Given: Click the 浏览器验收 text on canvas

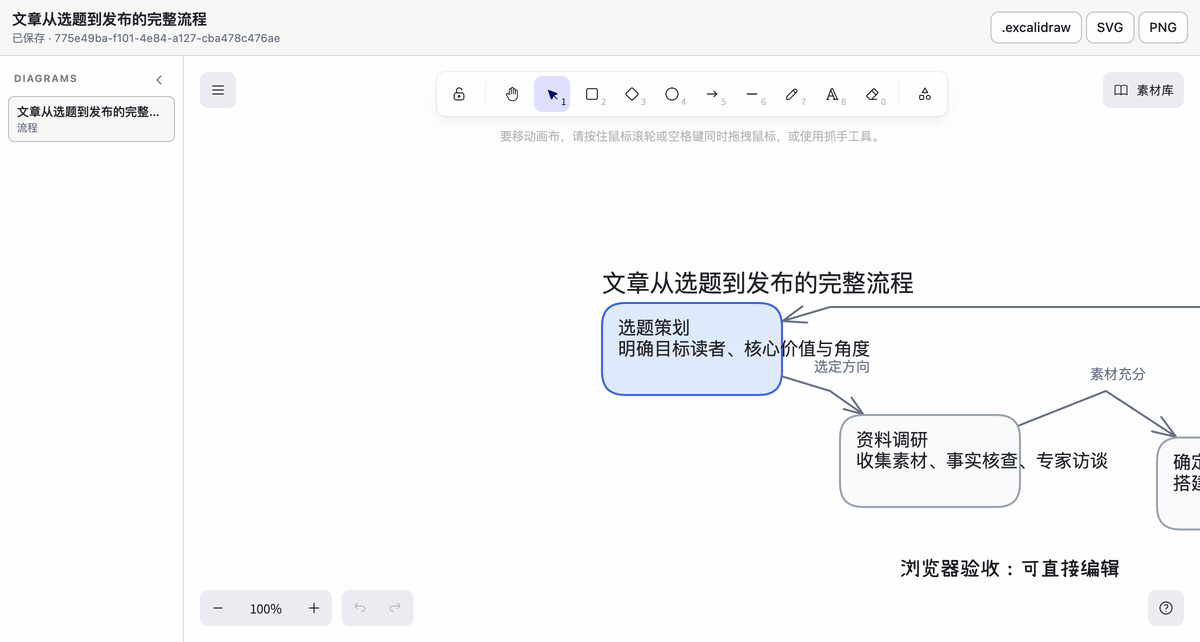Looking at the screenshot, I should (x=1010, y=569).
